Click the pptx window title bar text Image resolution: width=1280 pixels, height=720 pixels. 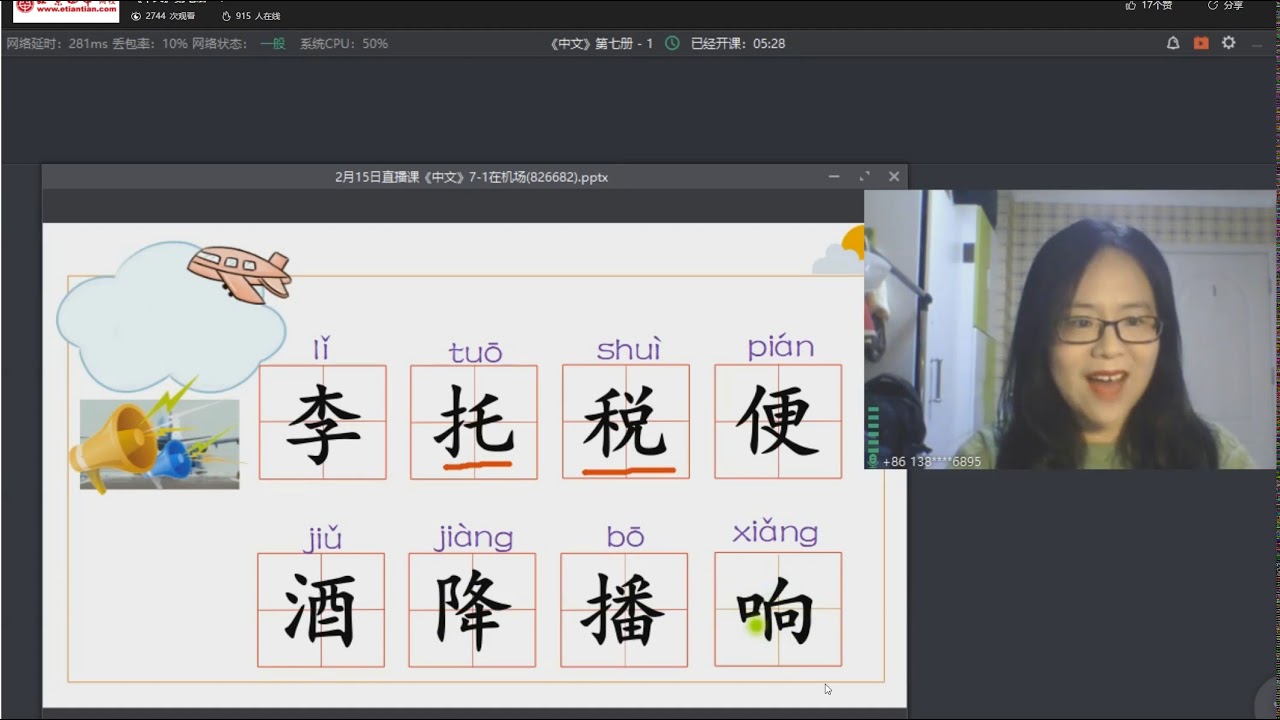click(x=471, y=177)
